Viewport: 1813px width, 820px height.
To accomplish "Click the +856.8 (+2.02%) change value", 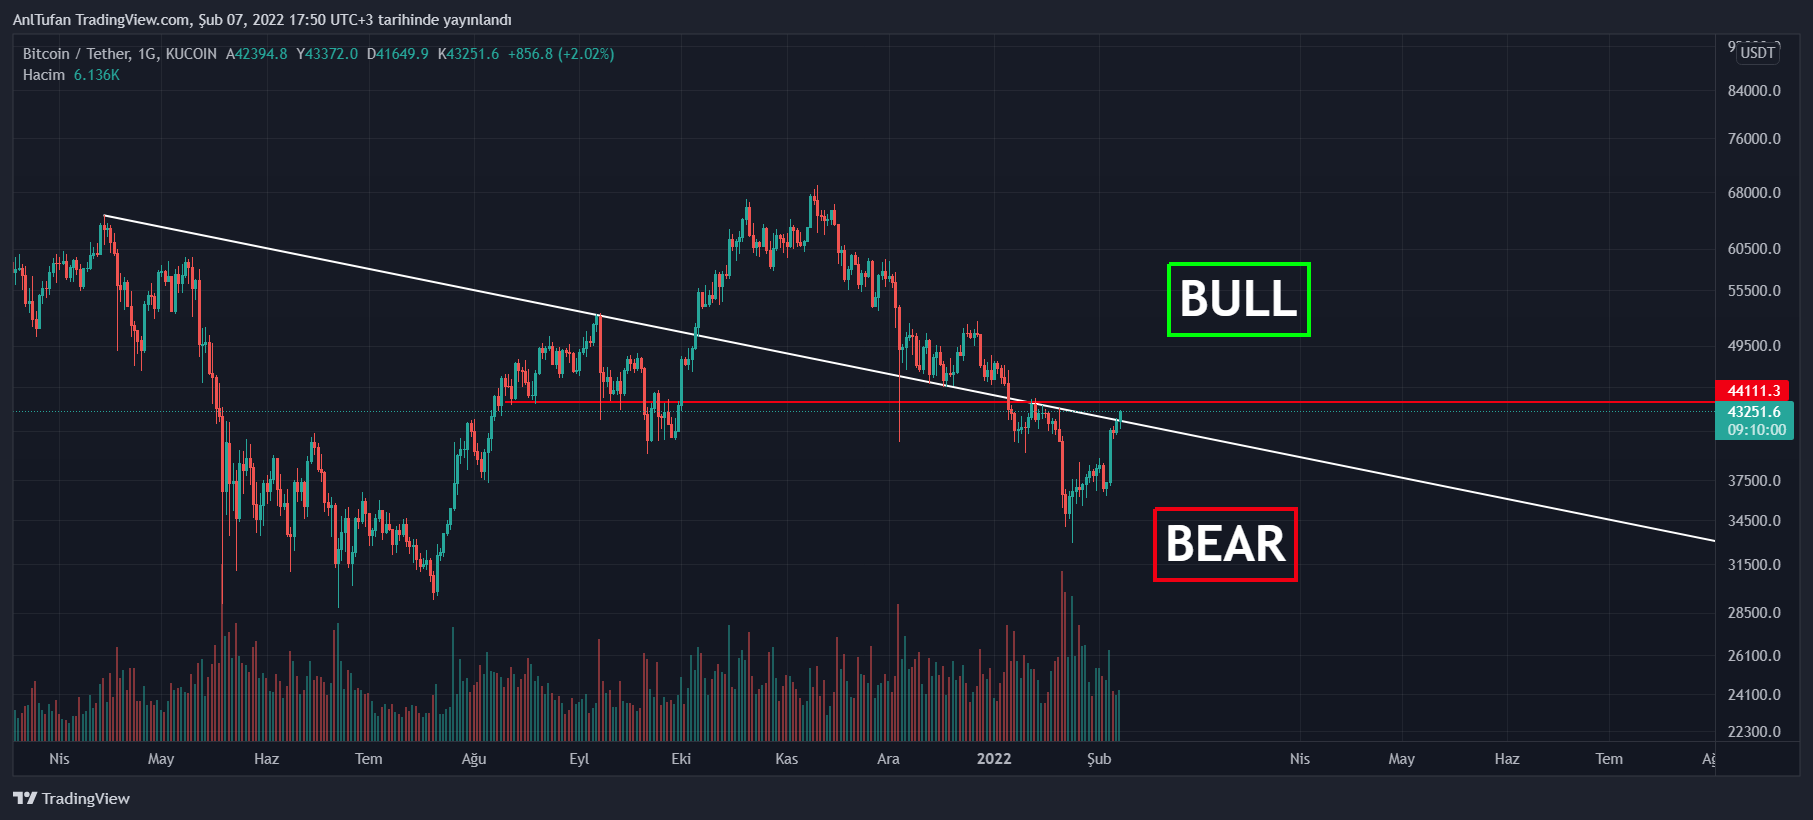I will pyautogui.click(x=561, y=54).
